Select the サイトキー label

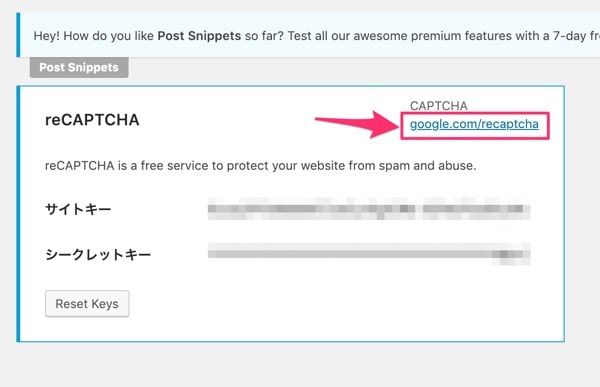78,209
